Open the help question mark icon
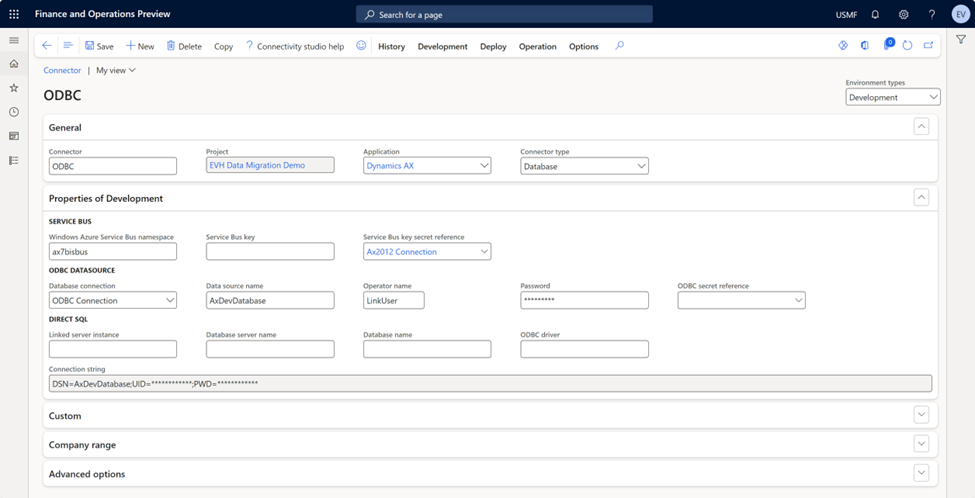This screenshot has width=975, height=498. (x=931, y=14)
